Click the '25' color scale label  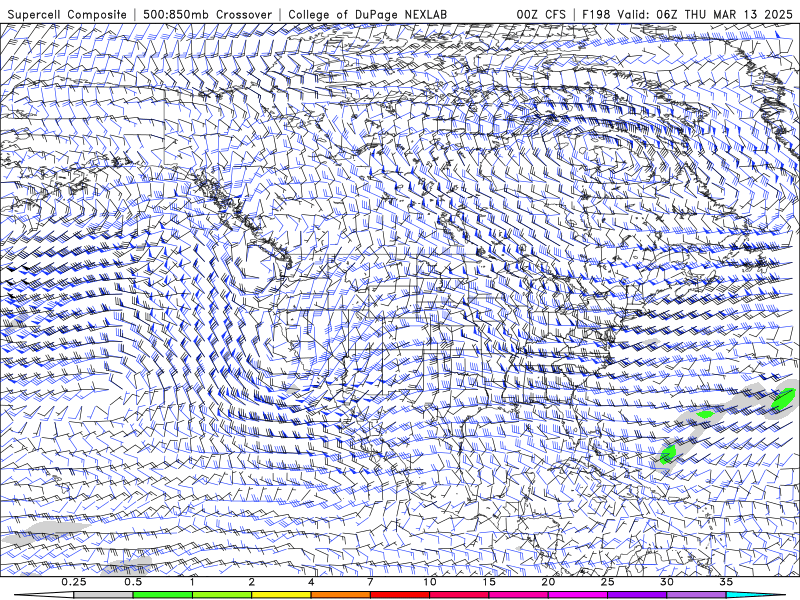[607, 582]
